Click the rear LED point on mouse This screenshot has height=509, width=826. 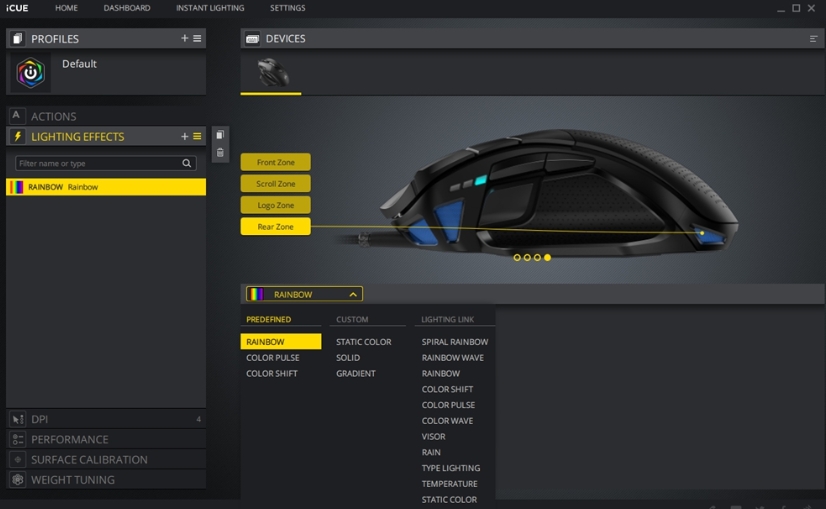[x=702, y=233]
